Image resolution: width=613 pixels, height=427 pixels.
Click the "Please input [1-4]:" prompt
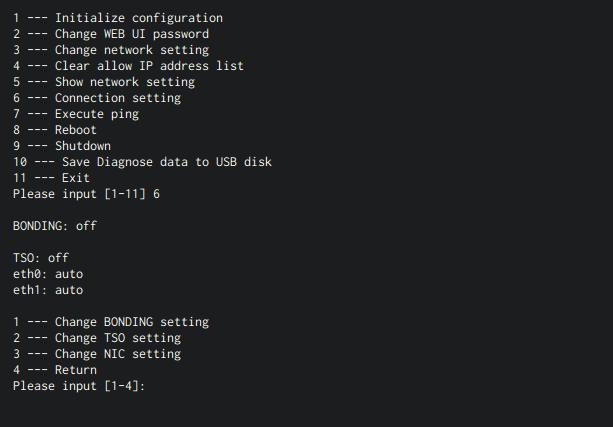coord(79,386)
